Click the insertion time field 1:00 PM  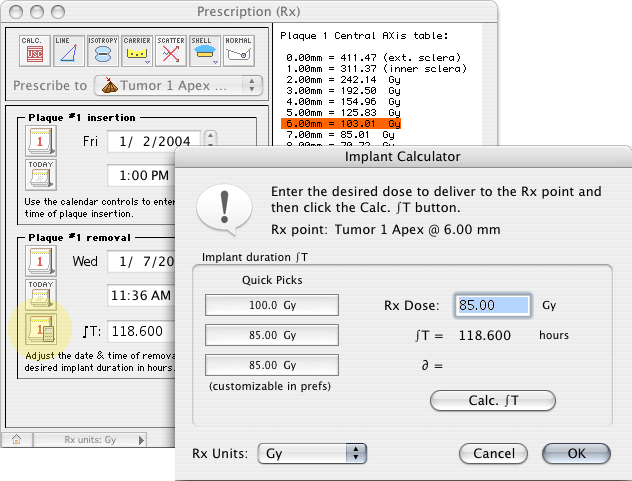tap(142, 175)
